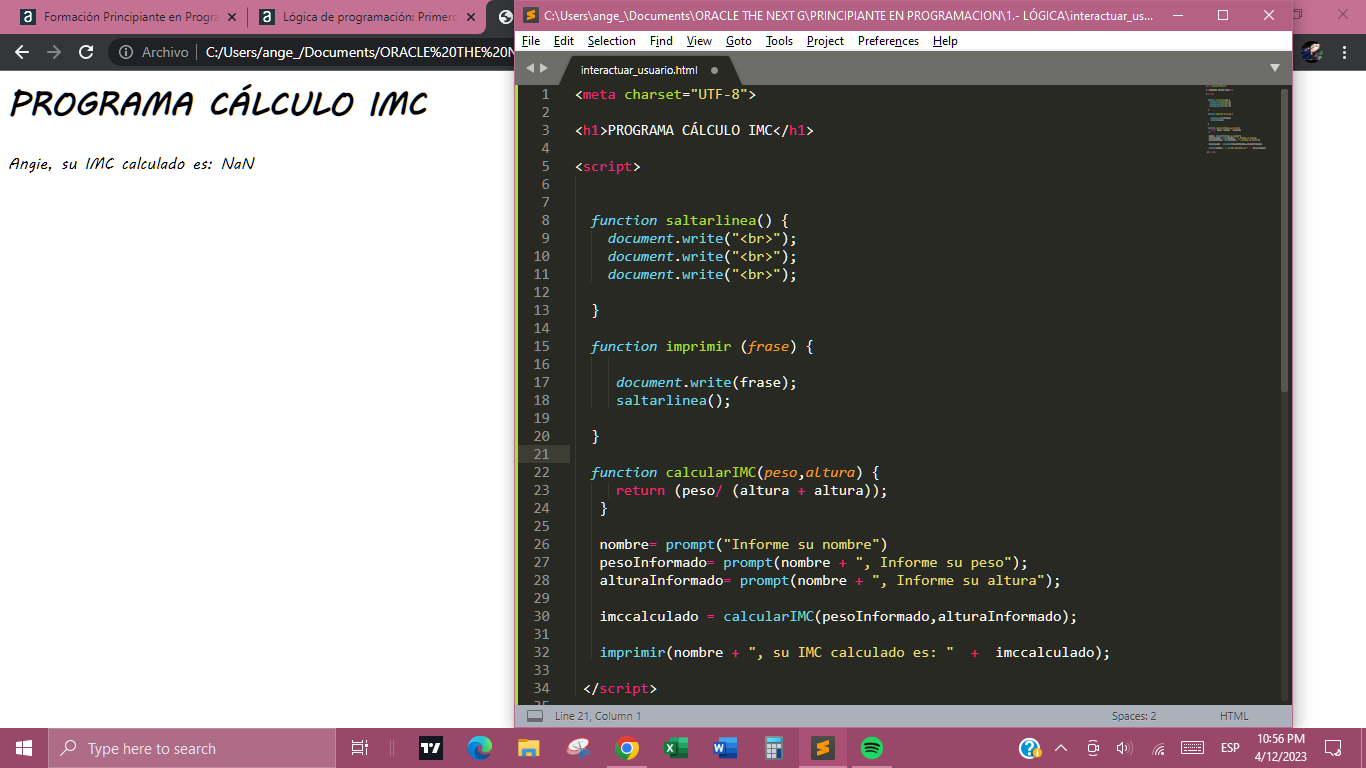Viewport: 1366px width, 768px height.
Task: Open the Snipping Tool taskbar icon
Action: coord(578,748)
